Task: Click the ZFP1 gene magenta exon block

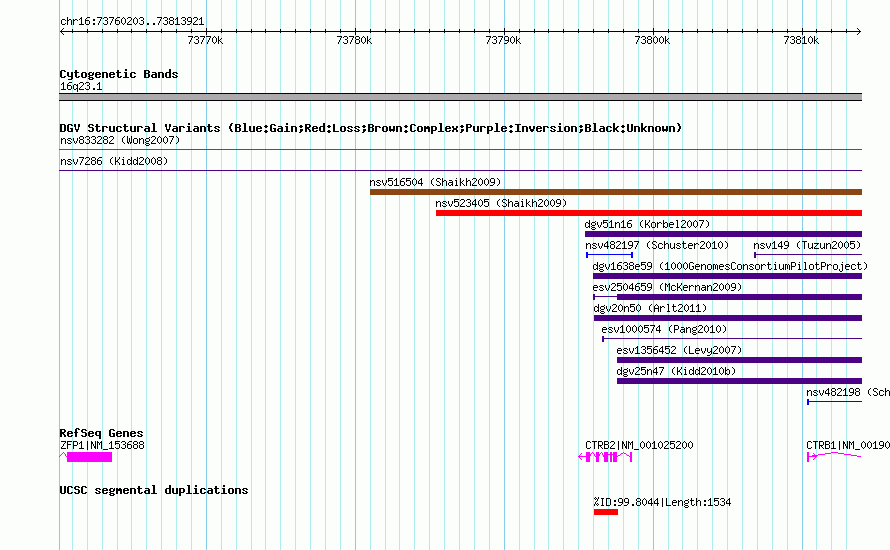Action: point(89,457)
